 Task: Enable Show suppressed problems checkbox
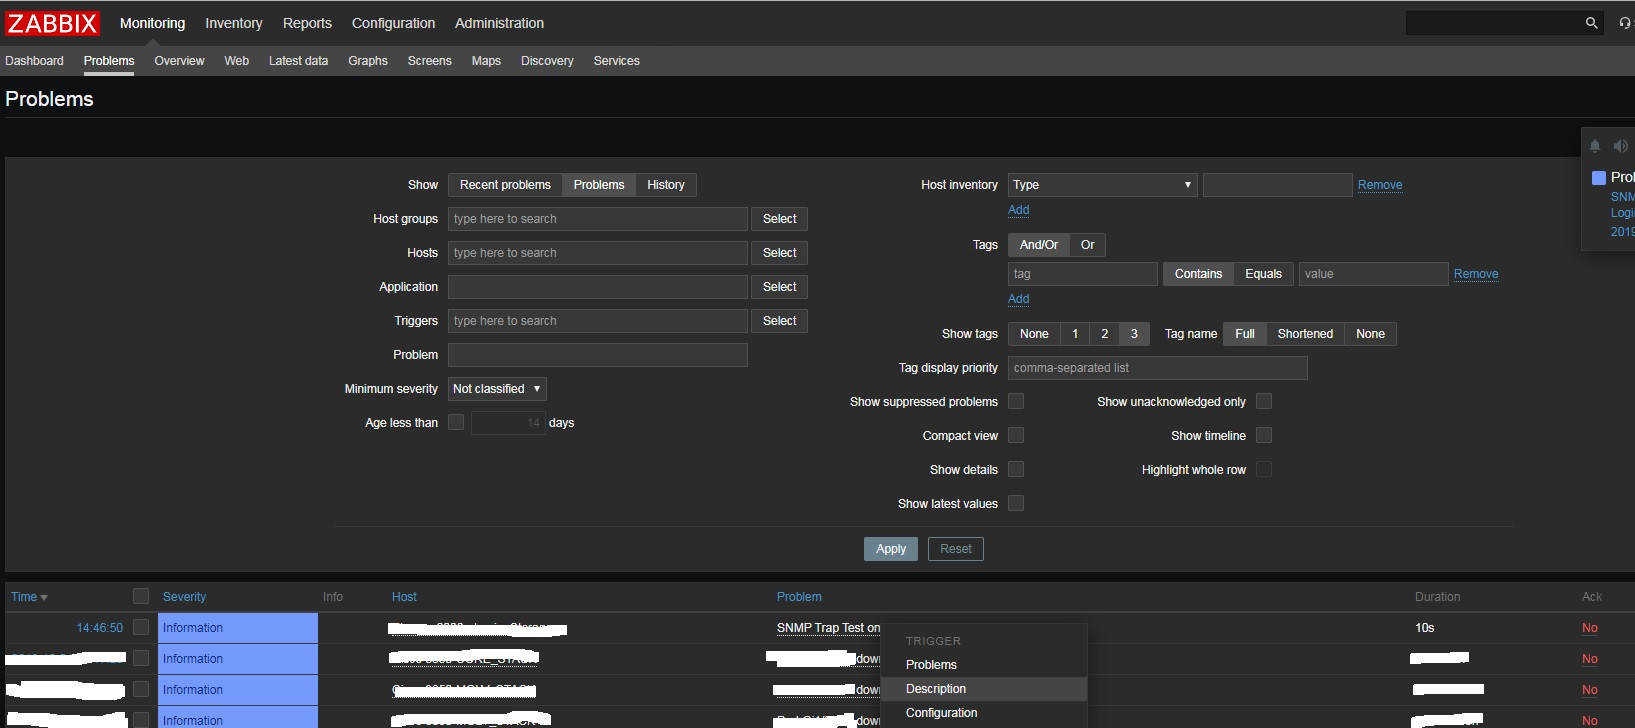point(1016,402)
